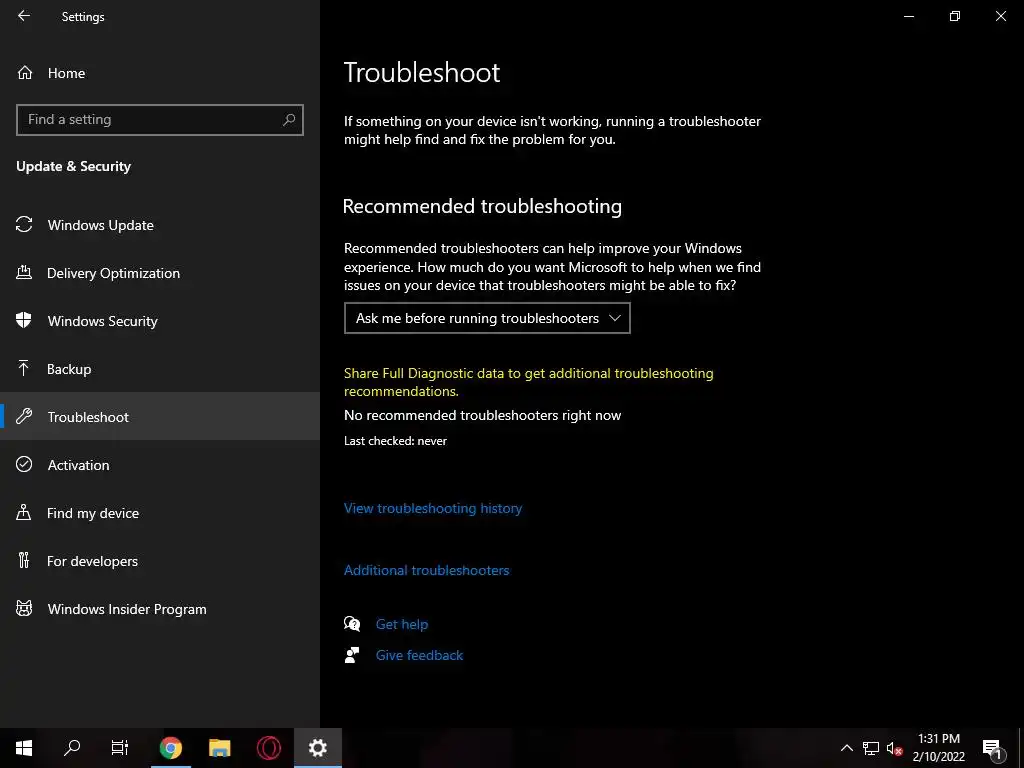1024x768 pixels.
Task: Click the back arrow in Settings
Action: click(24, 16)
